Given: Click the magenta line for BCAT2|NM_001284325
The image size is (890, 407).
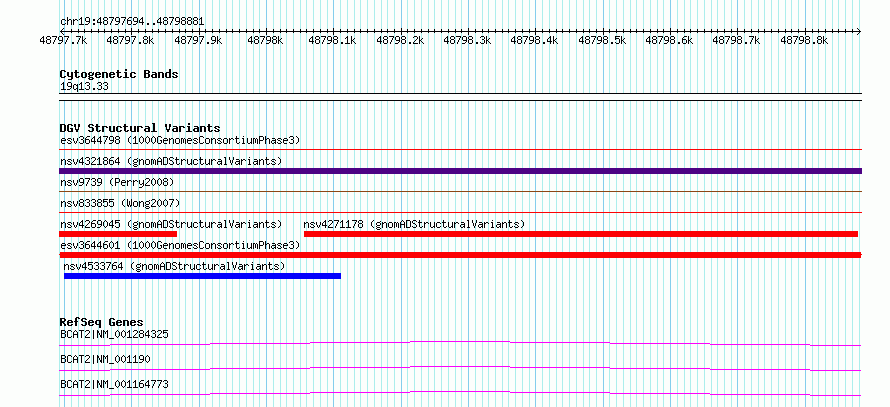Looking at the screenshot, I should [x=460, y=343].
